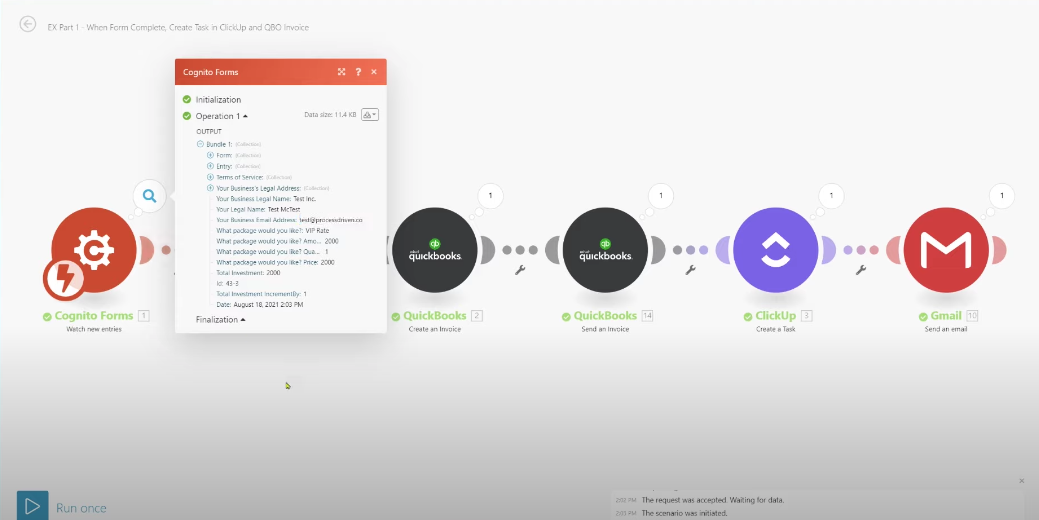Open the Gmail Send an email module
The width and height of the screenshot is (1039, 520).
[x=946, y=250]
